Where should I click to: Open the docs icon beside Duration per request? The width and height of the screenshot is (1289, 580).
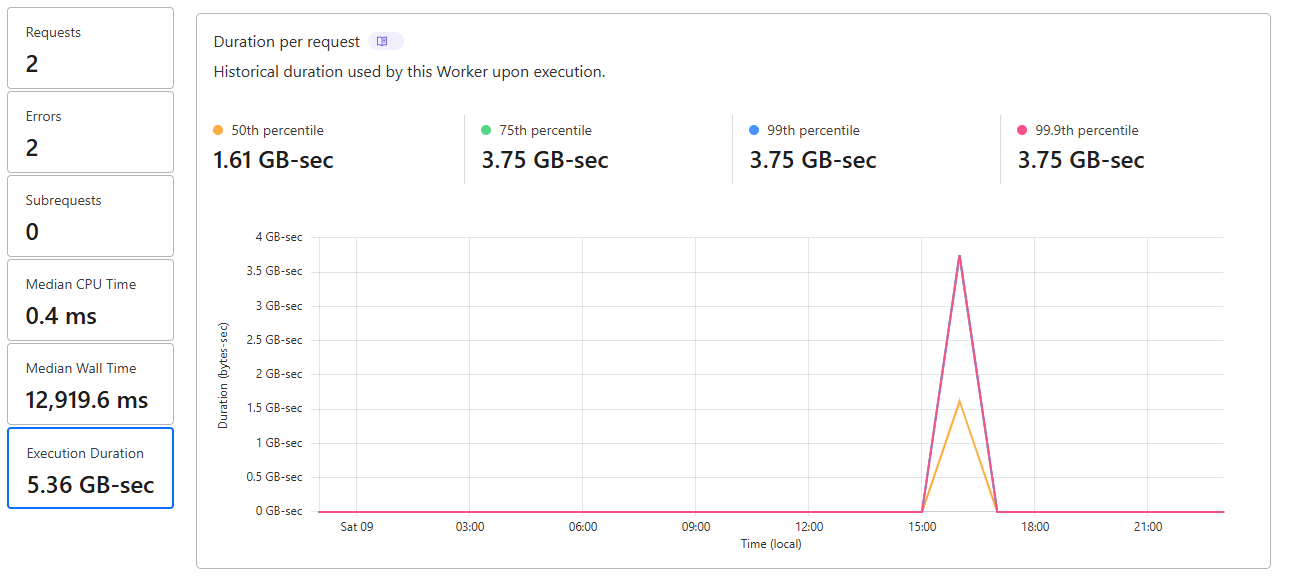point(385,41)
